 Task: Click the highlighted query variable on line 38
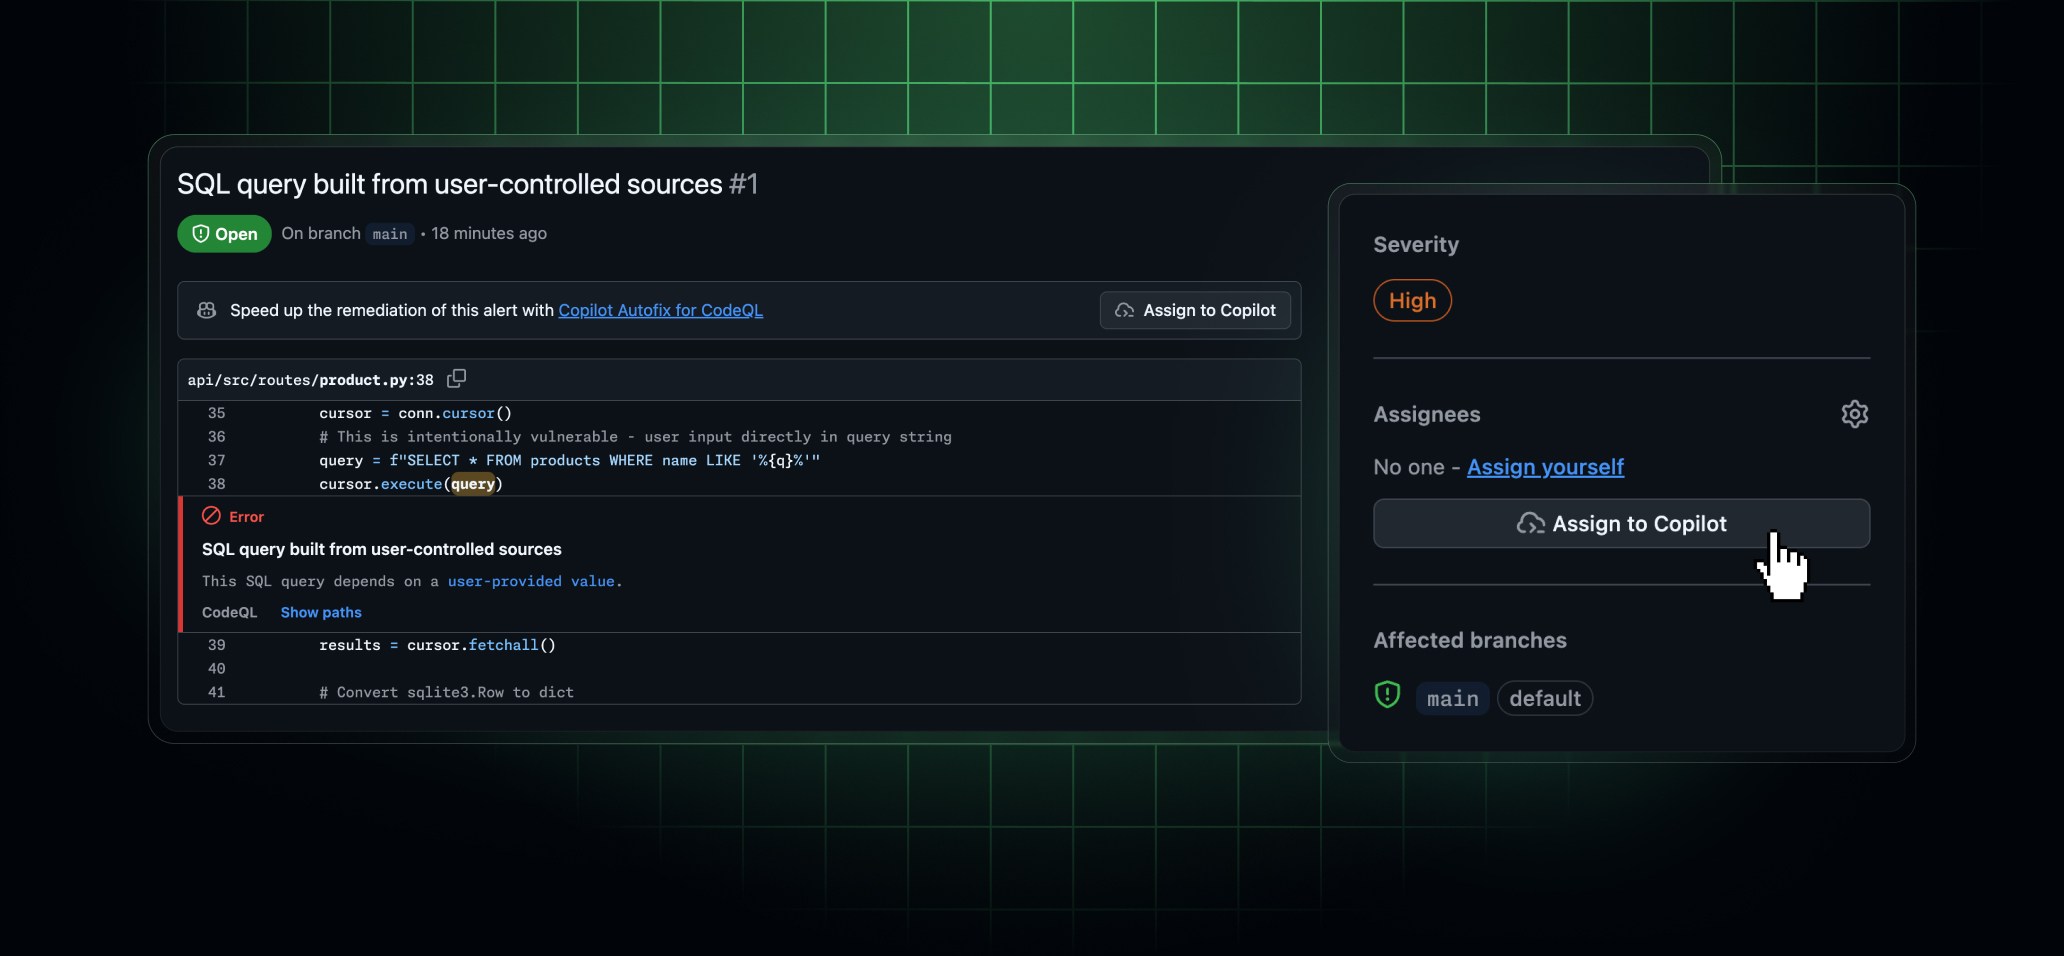click(x=473, y=484)
